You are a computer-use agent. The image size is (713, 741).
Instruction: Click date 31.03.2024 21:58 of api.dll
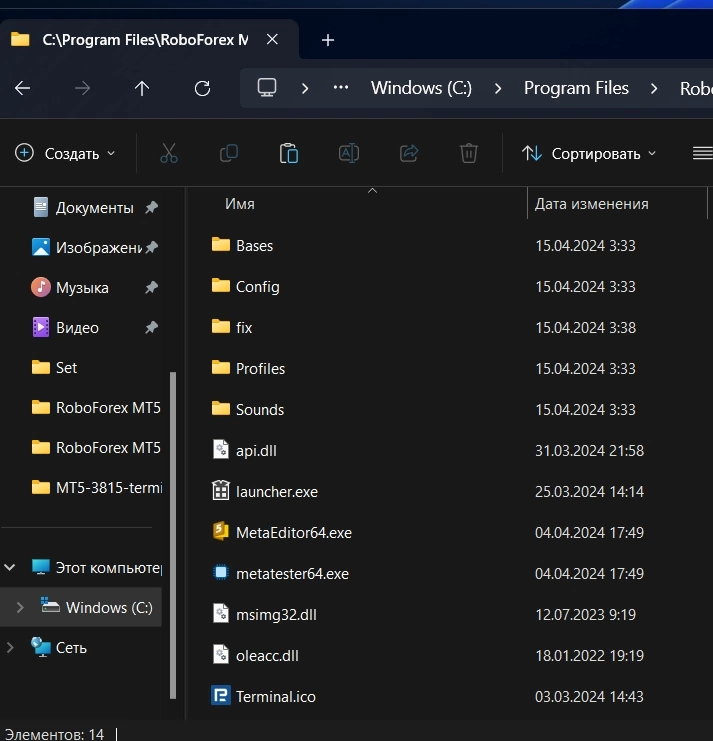coord(589,451)
